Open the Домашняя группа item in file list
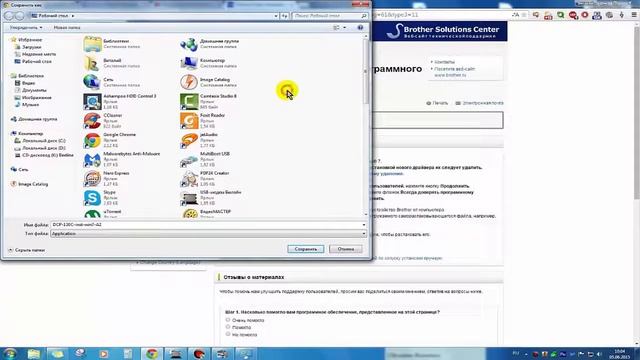Image resolution: width=640 pixels, height=360 pixels. [x=209, y=44]
